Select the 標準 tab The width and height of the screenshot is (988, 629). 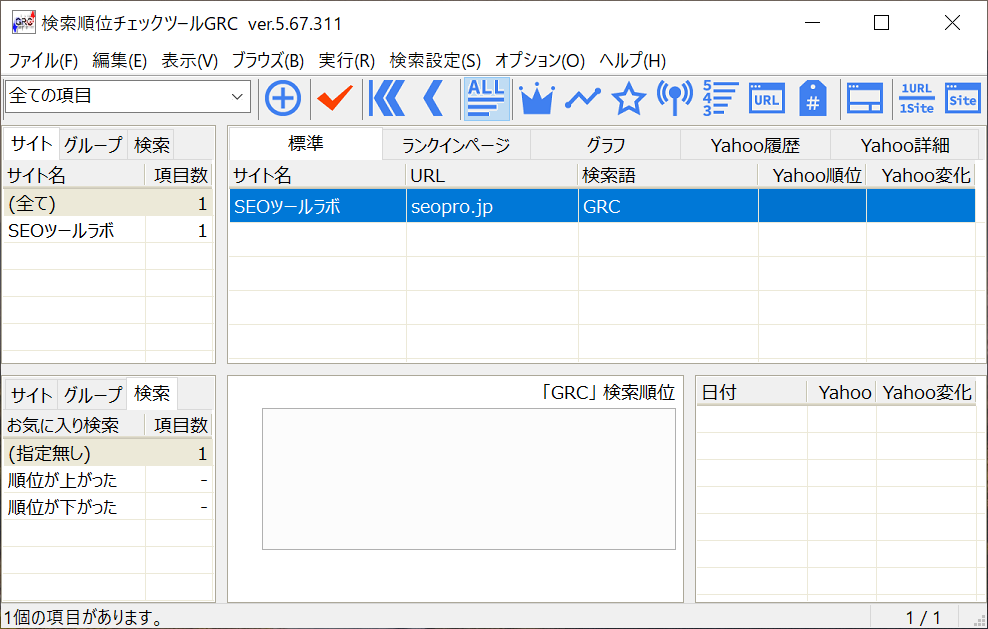point(306,144)
